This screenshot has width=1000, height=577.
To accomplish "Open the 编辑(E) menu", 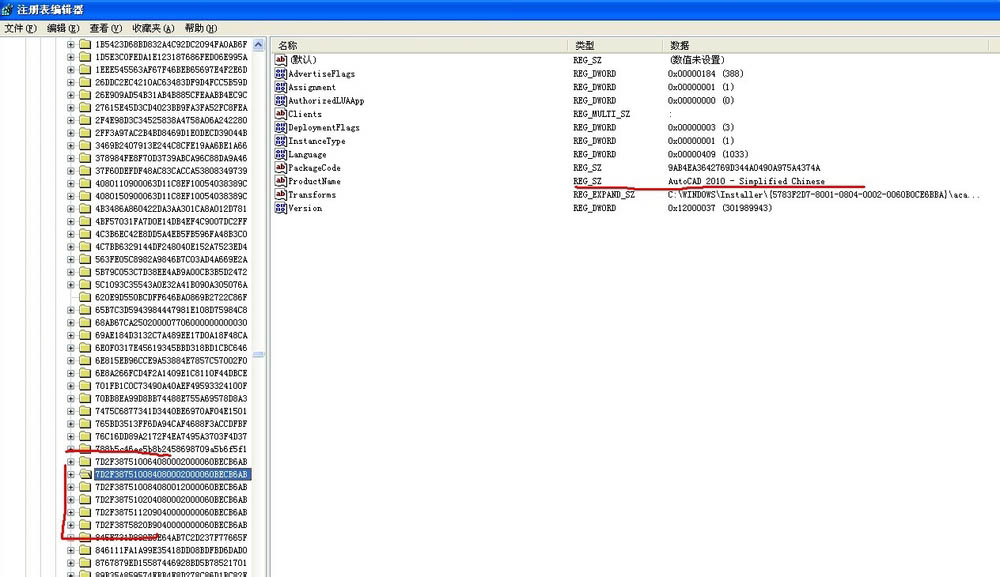I will tap(63, 28).
